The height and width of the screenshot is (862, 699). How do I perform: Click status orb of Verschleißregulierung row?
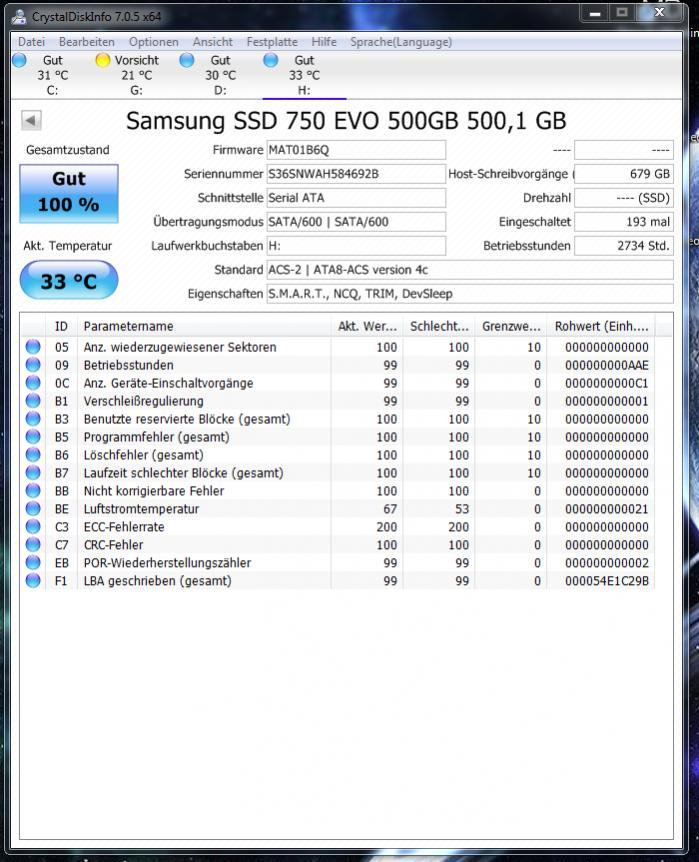(x=33, y=400)
